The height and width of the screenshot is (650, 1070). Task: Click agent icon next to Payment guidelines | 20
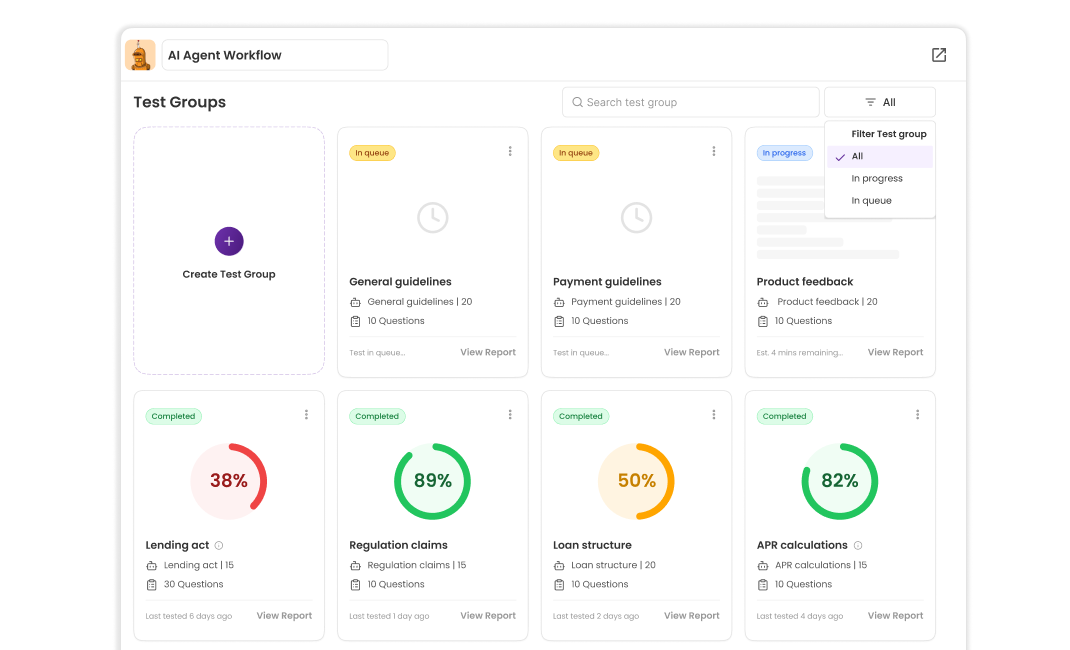tap(559, 302)
